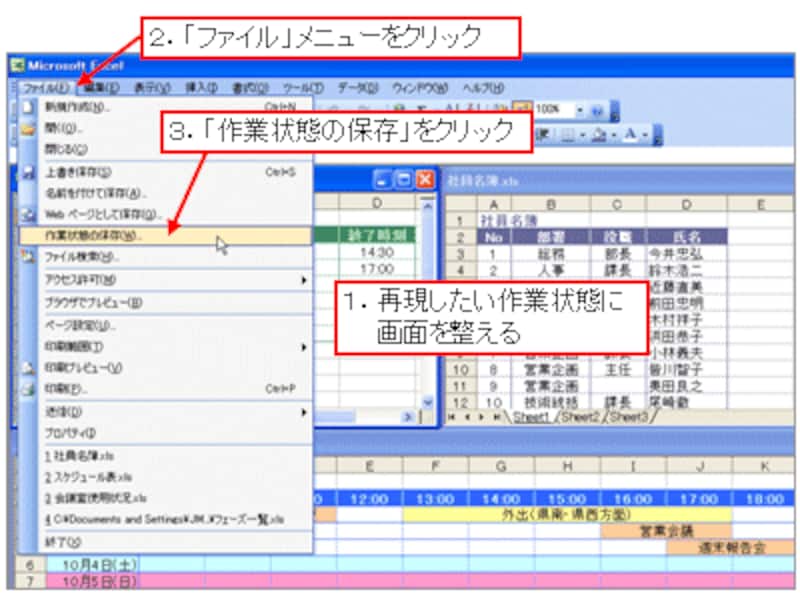The image size is (800, 600).
Task: Select cell 10月4日(土) in row 6
Action: point(93,565)
